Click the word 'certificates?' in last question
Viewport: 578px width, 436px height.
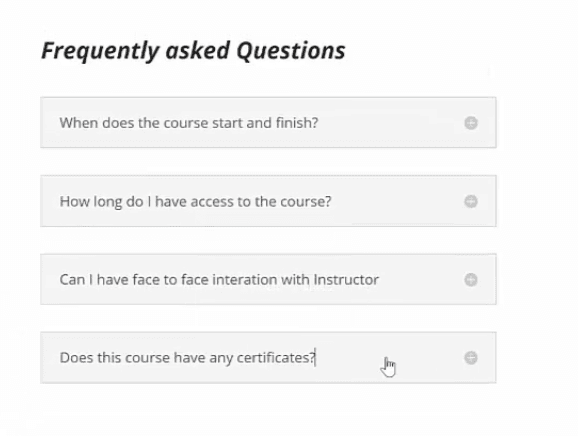pos(276,358)
